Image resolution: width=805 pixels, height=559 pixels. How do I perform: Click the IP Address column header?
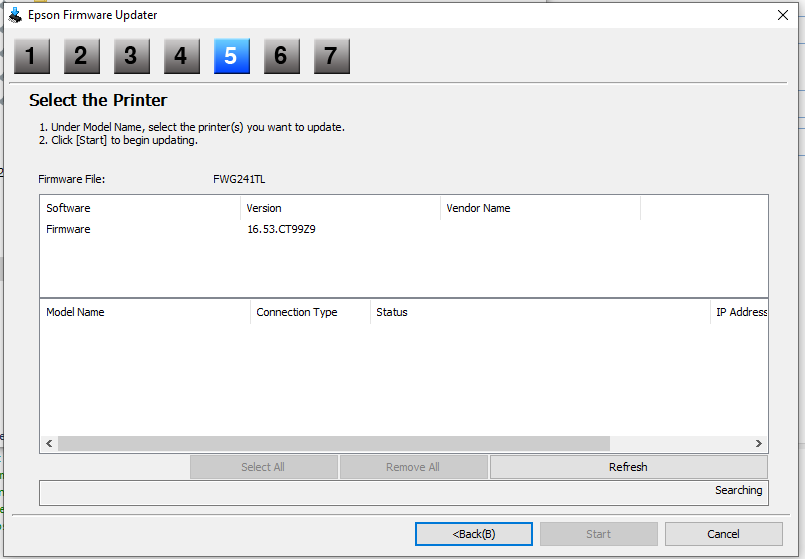(739, 312)
